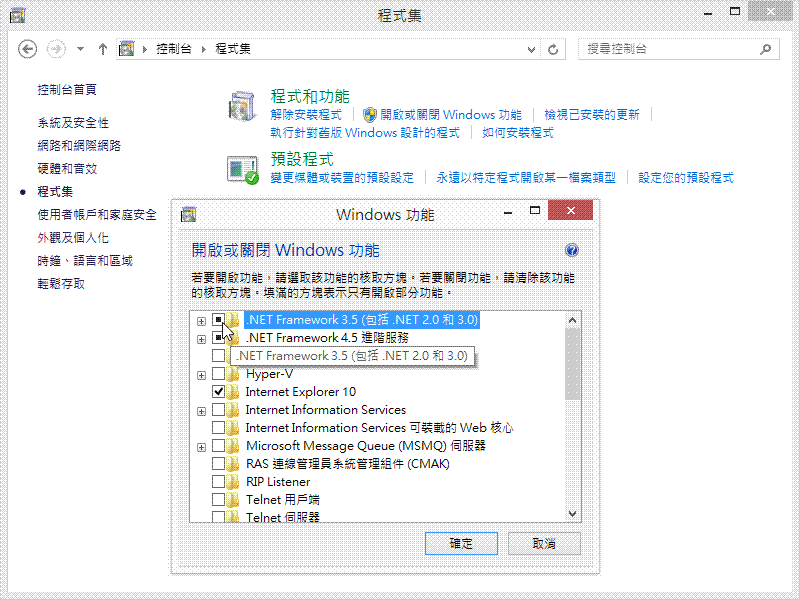Click the feature list scrollbar thumb
The height and width of the screenshot is (600, 800).
(572, 364)
